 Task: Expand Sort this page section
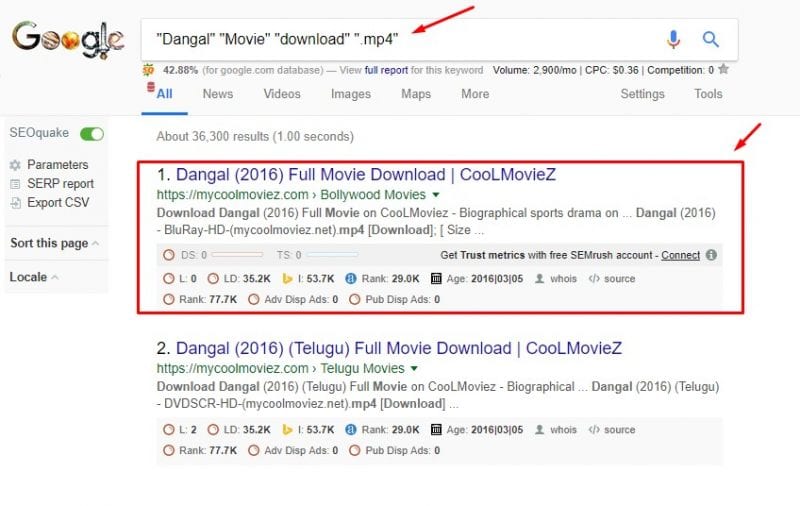point(55,243)
